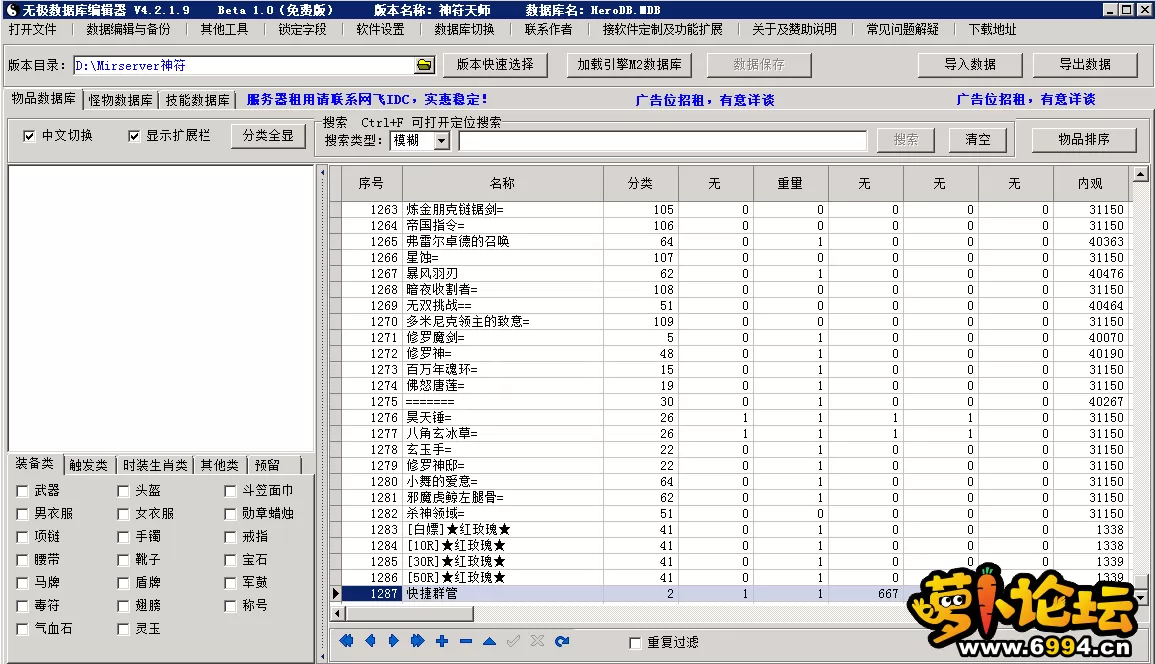Open the 数据库切换 menu
The image size is (1156, 664).
(464, 29)
